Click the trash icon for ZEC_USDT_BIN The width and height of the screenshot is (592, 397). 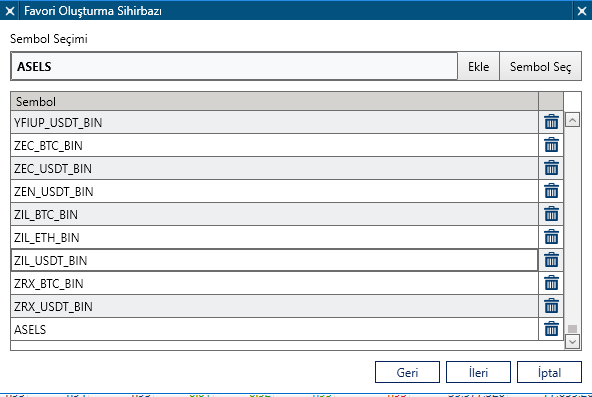pyautogui.click(x=551, y=168)
